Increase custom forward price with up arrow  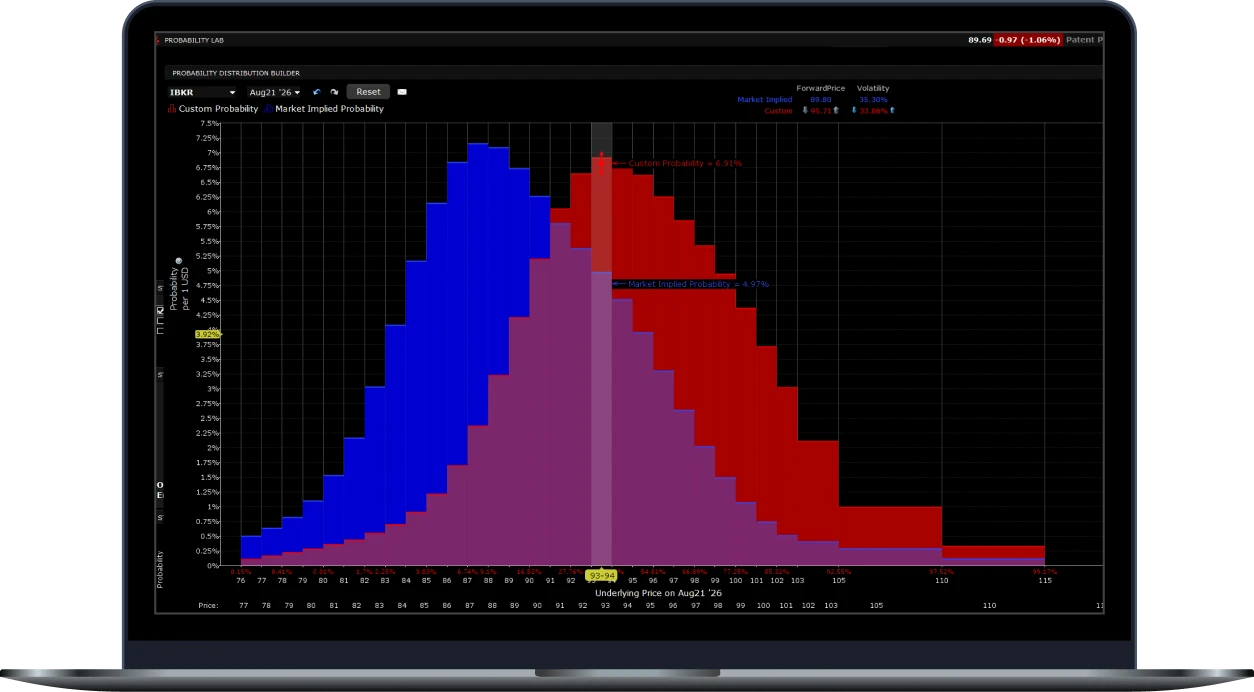[x=836, y=110]
